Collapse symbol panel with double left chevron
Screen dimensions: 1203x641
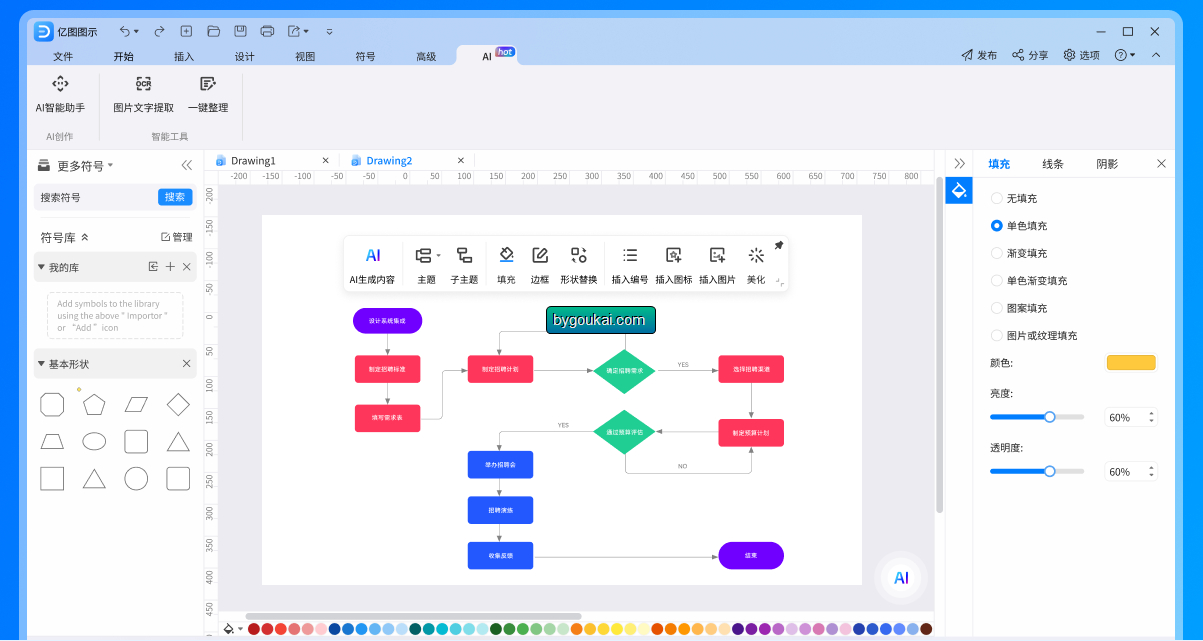186,166
